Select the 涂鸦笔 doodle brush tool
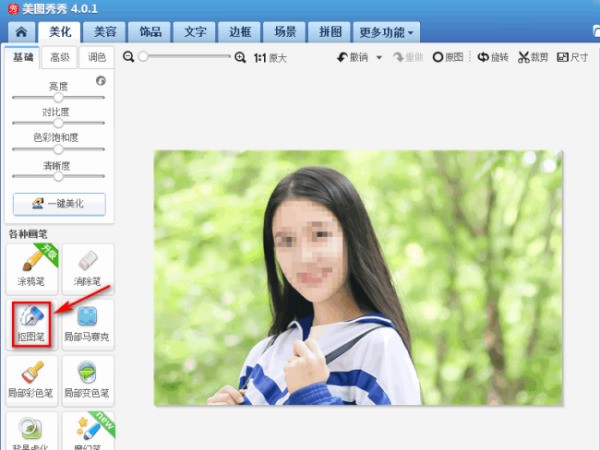Screen dimensions: 600x450 coord(32,267)
